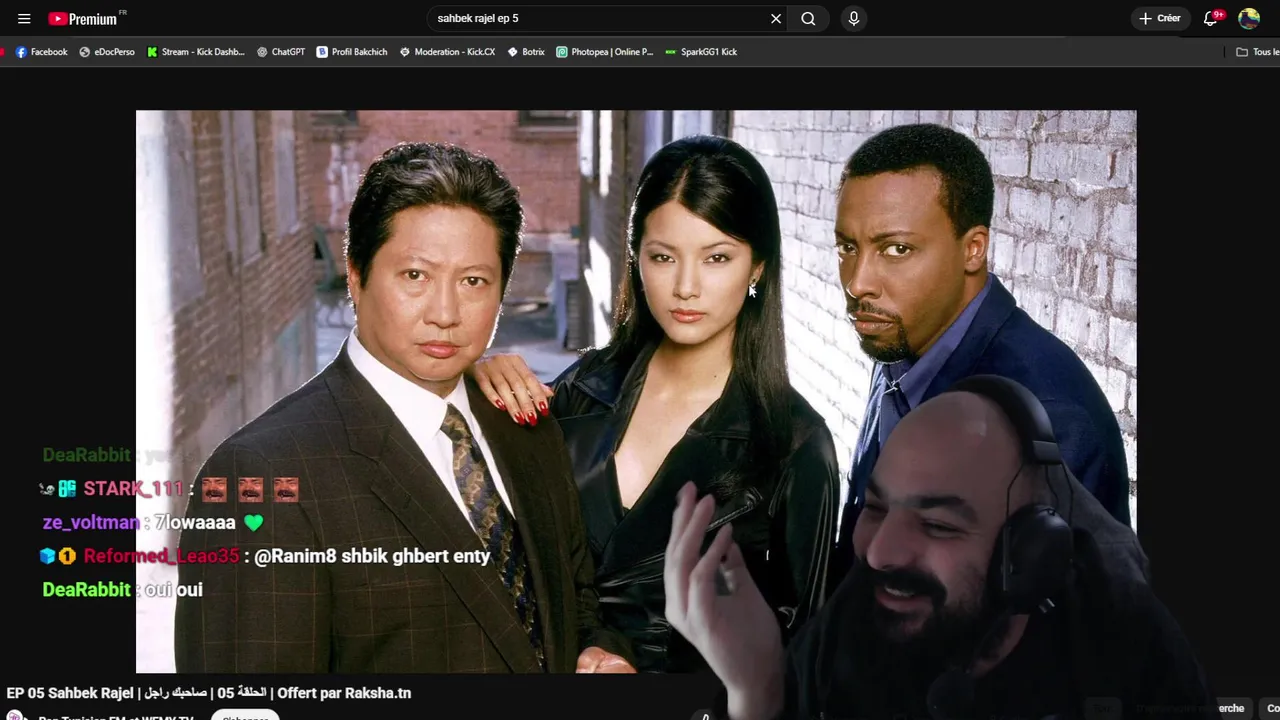This screenshot has height=720, width=1280.
Task: Click ze_voltman username in chat overlay
Action: click(90, 523)
